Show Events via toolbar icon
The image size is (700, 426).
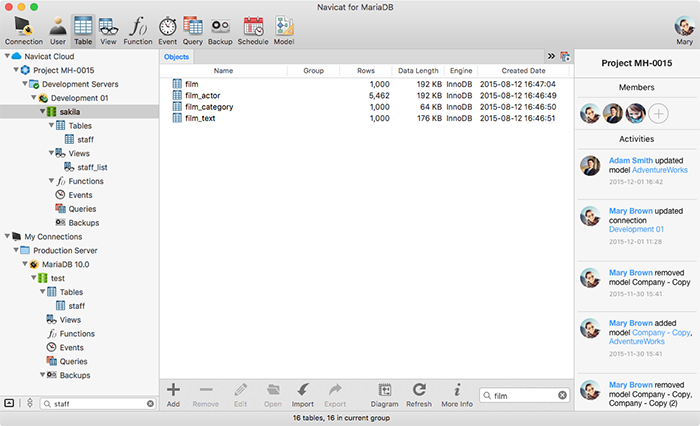(x=167, y=30)
